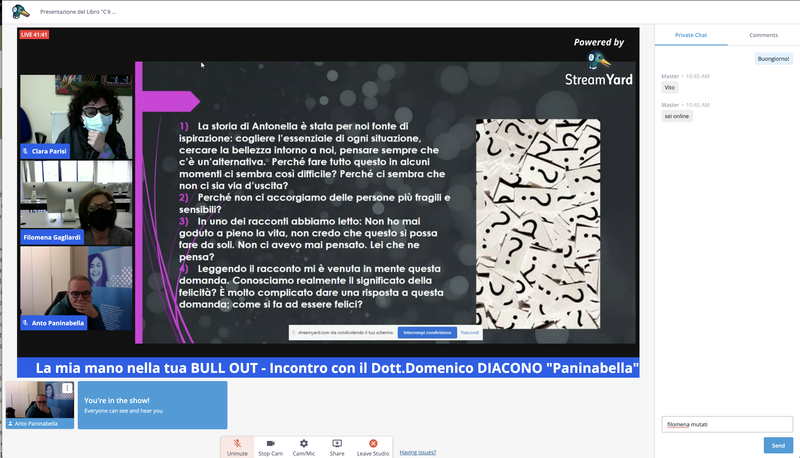Click the 'You're in the show!' banner
The width and height of the screenshot is (800, 458).
[153, 405]
